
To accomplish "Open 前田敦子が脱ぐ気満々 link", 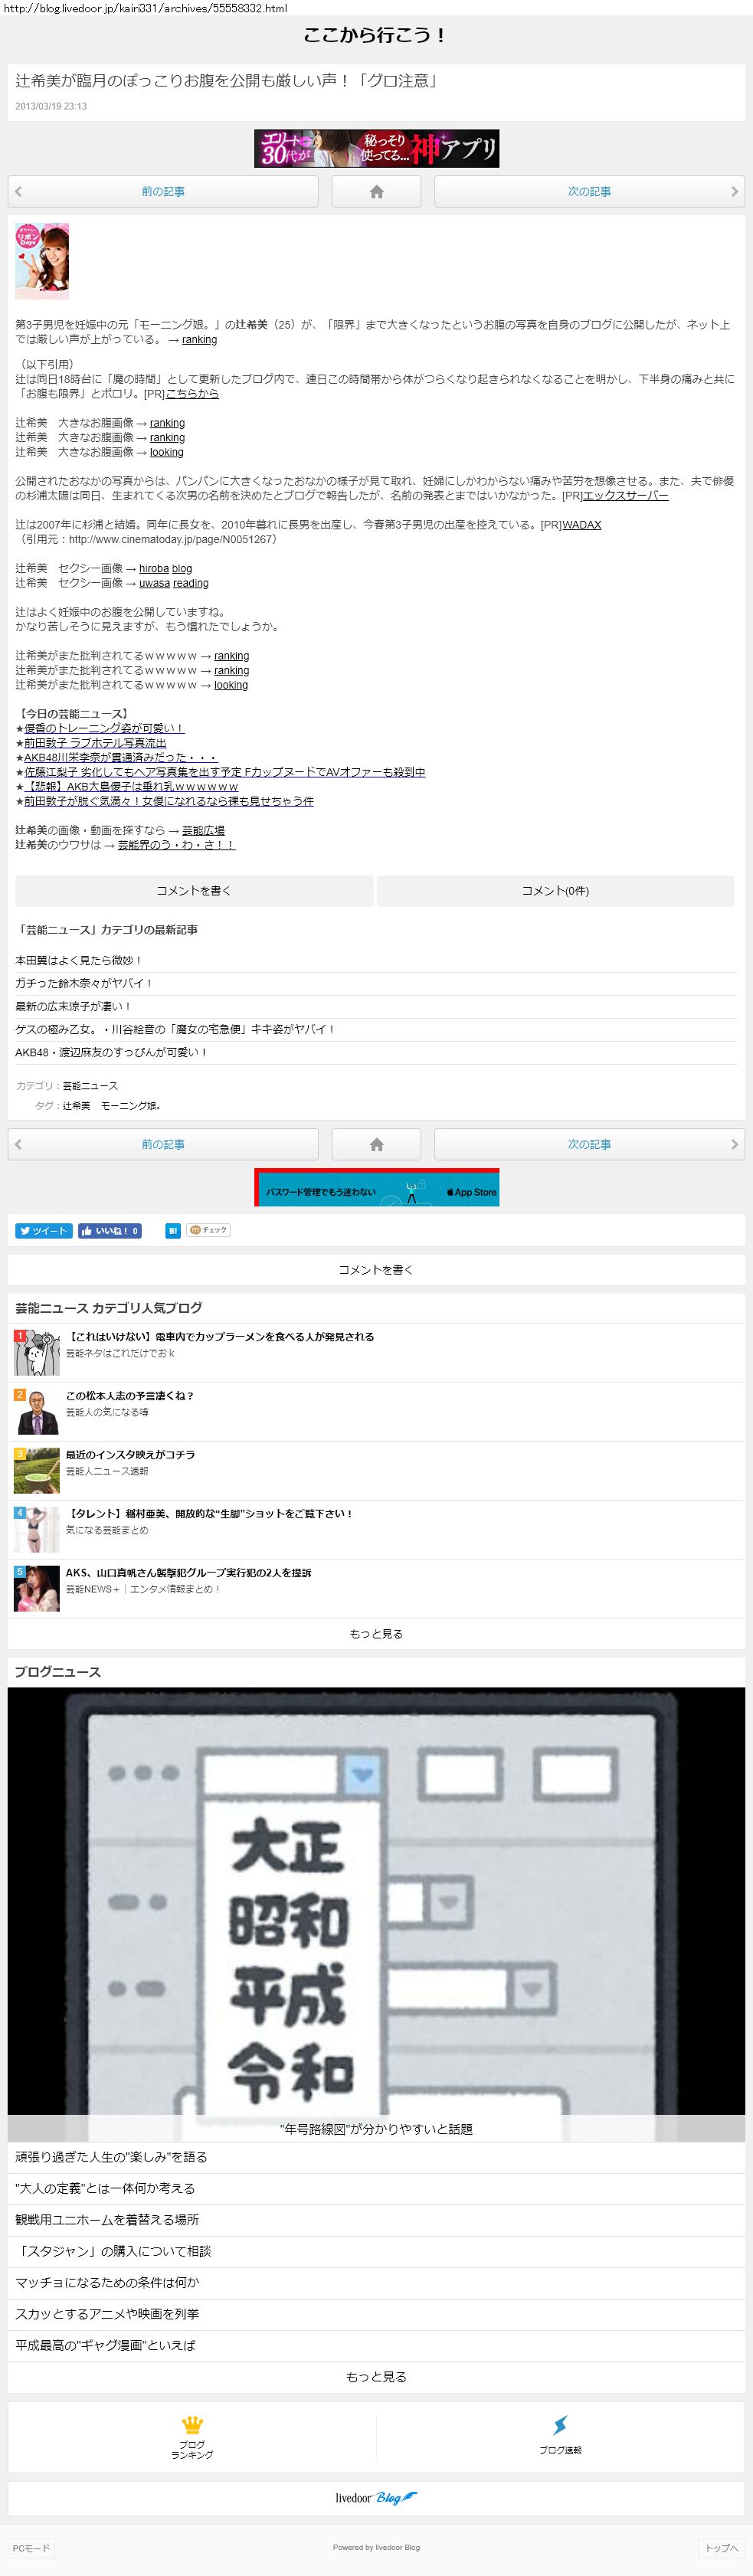I will pyautogui.click(x=169, y=801).
